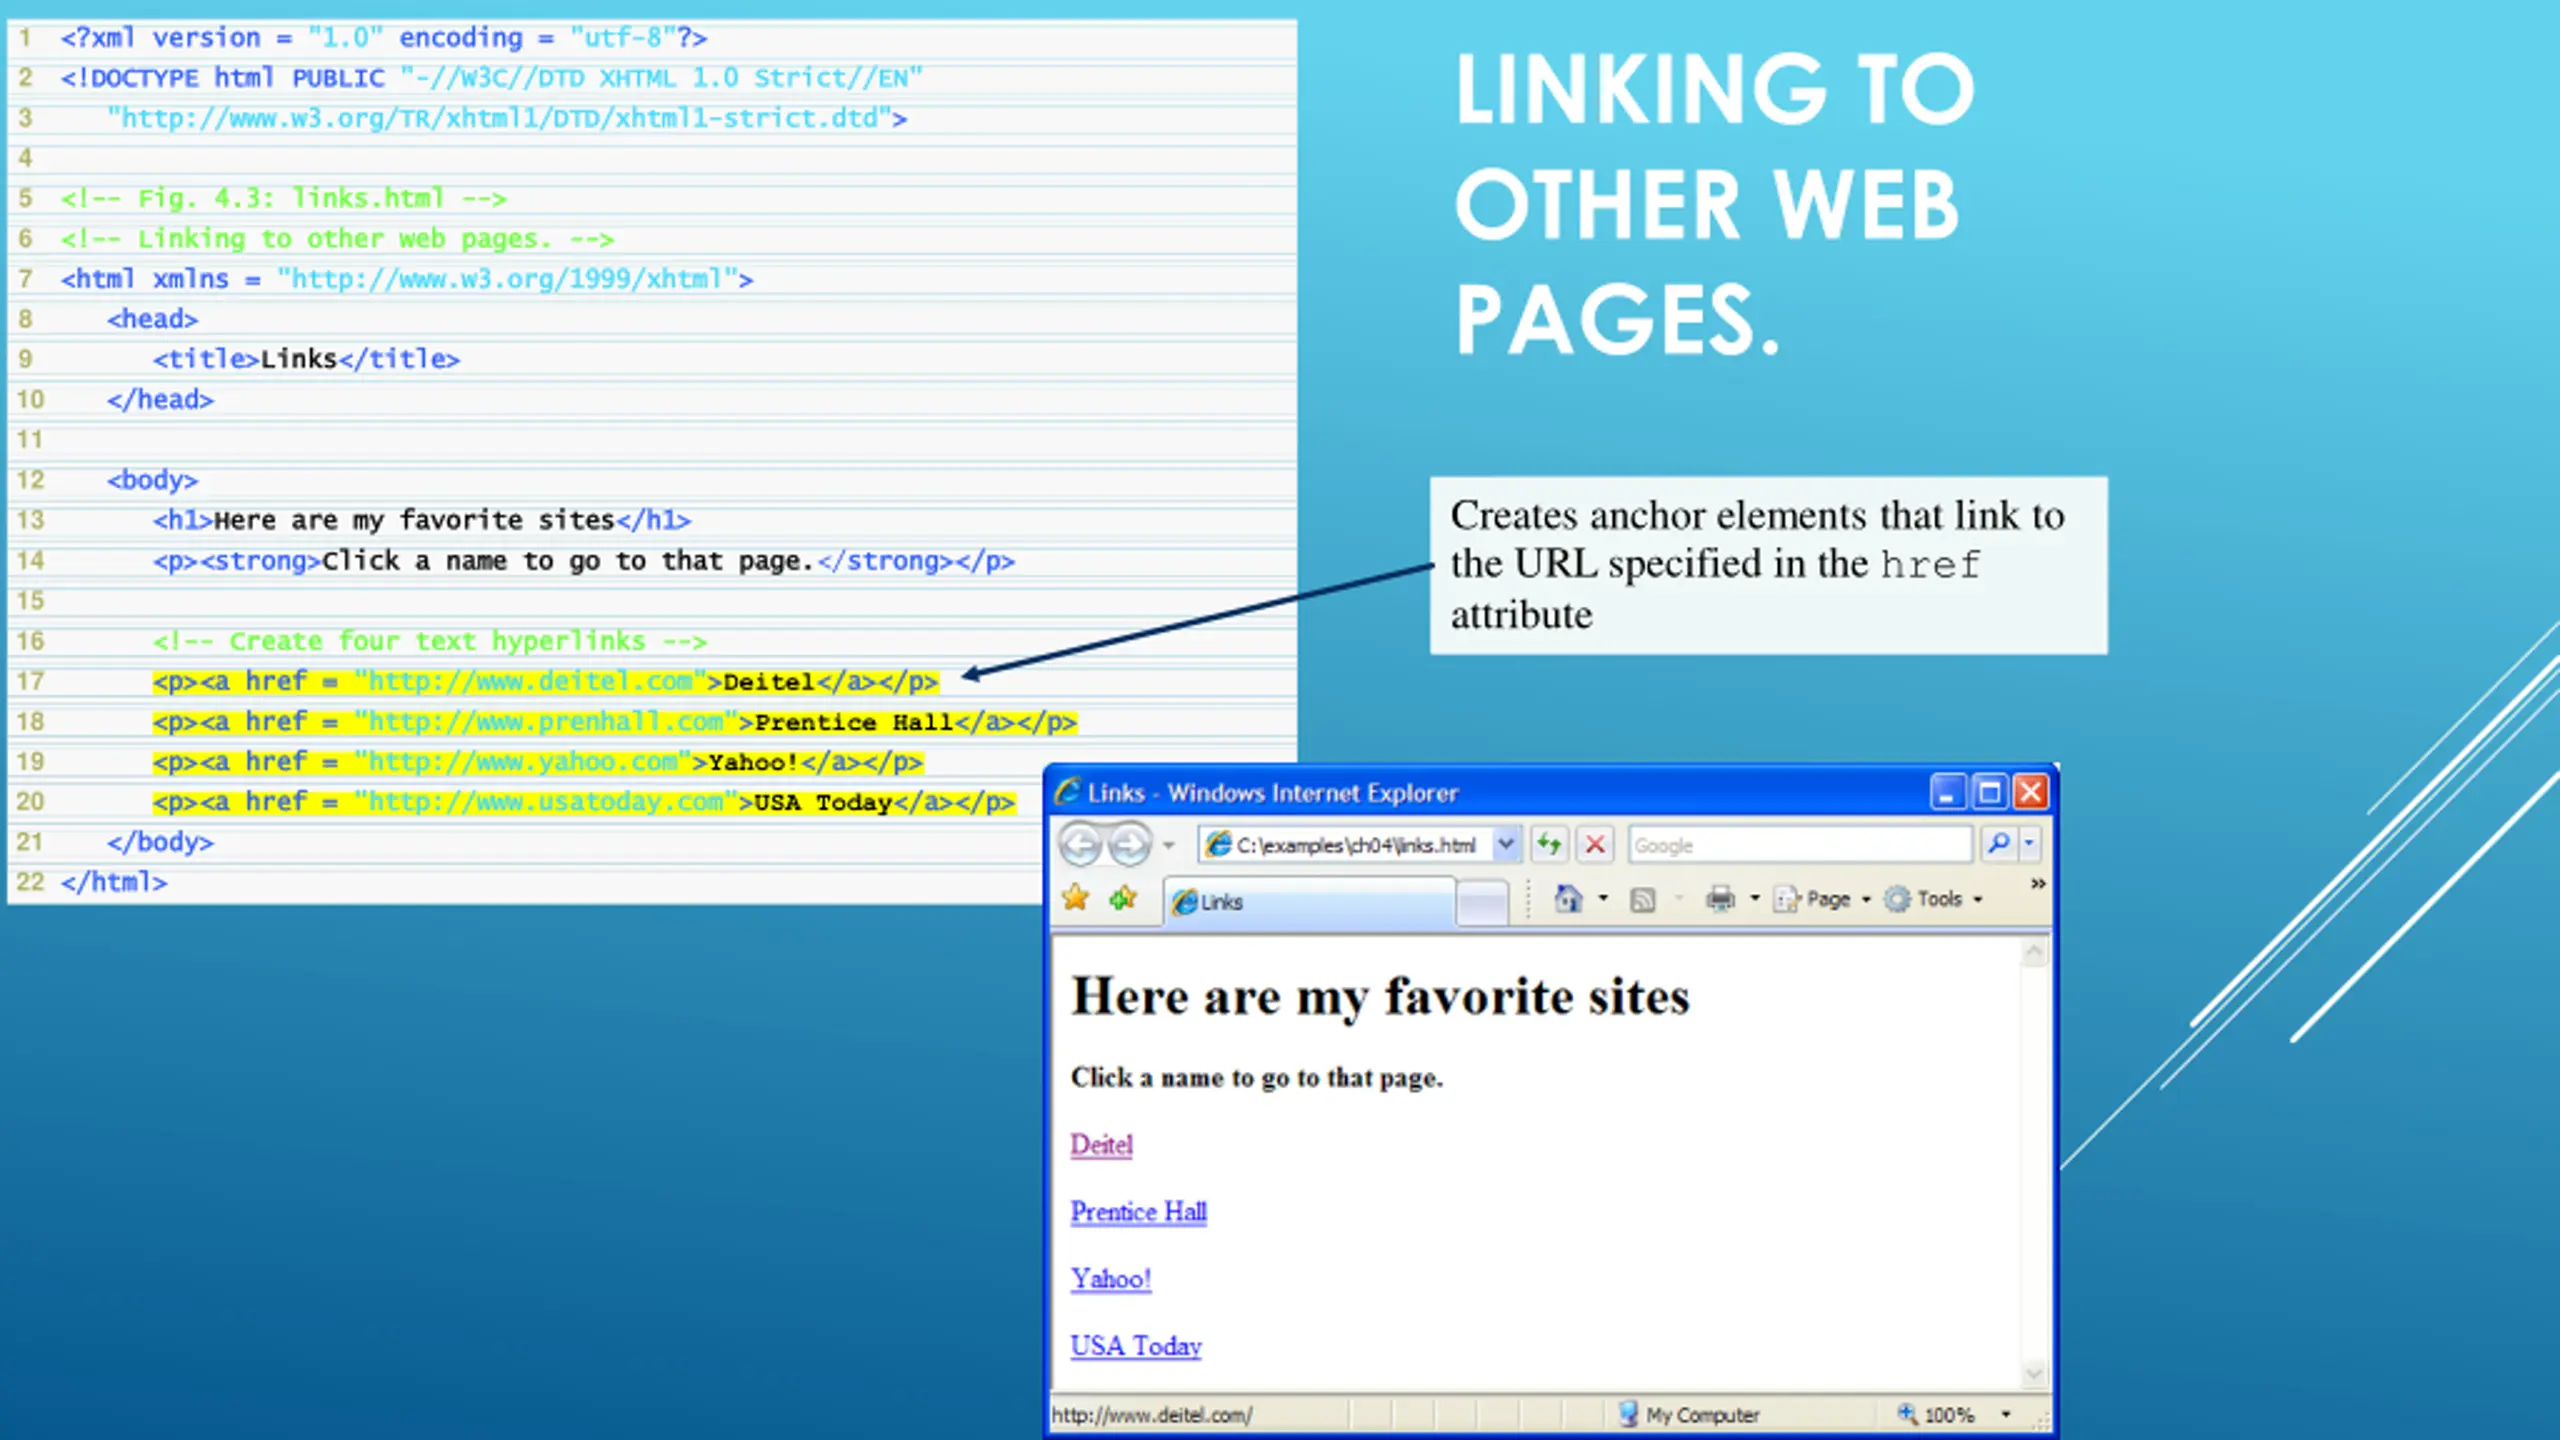2560x1440 pixels.
Task: Click code line 18 with the prenhall.com href
Action: tap(614, 722)
